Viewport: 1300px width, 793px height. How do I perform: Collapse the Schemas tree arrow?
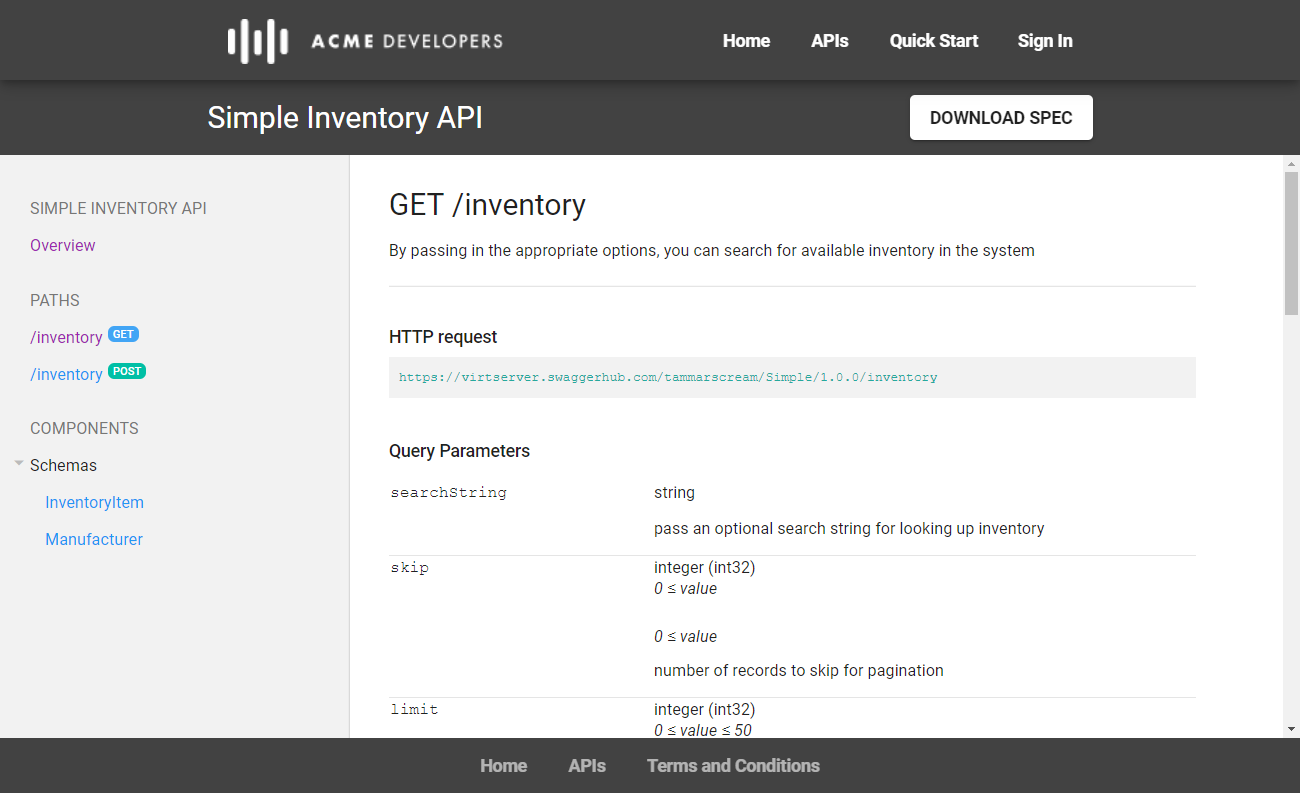(19, 464)
